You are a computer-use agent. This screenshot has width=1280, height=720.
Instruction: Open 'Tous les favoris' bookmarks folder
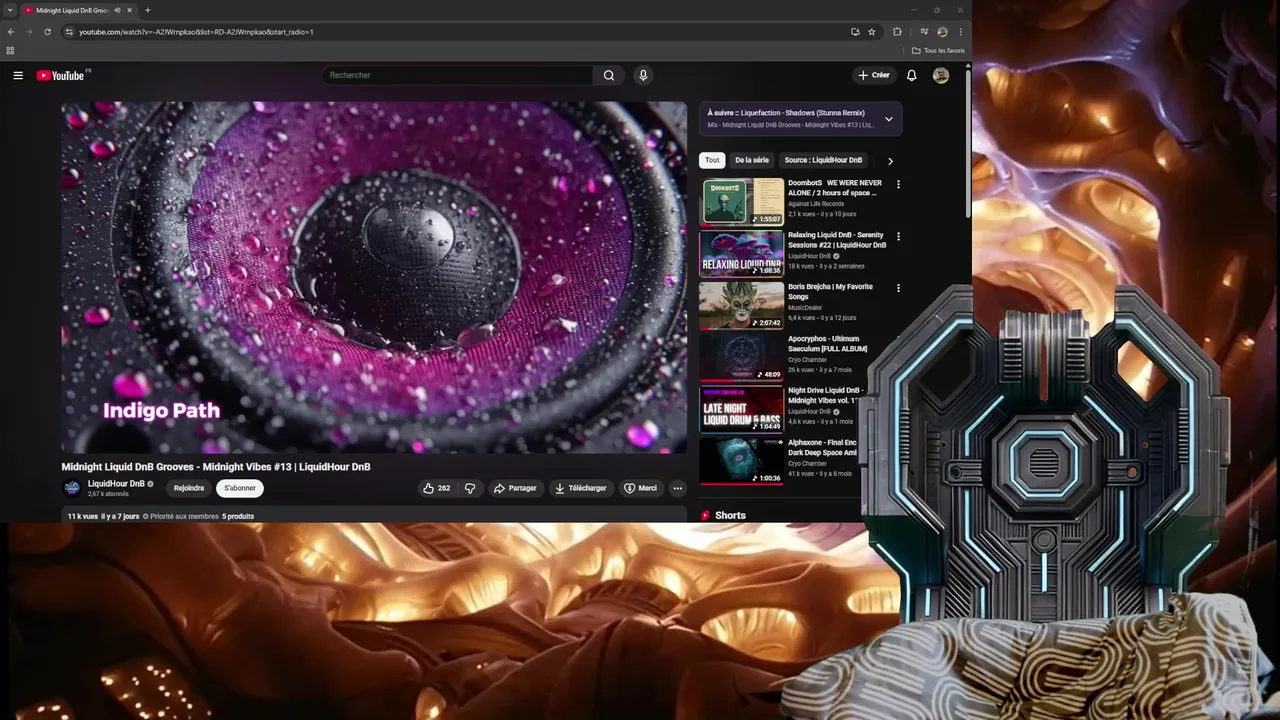[938, 50]
